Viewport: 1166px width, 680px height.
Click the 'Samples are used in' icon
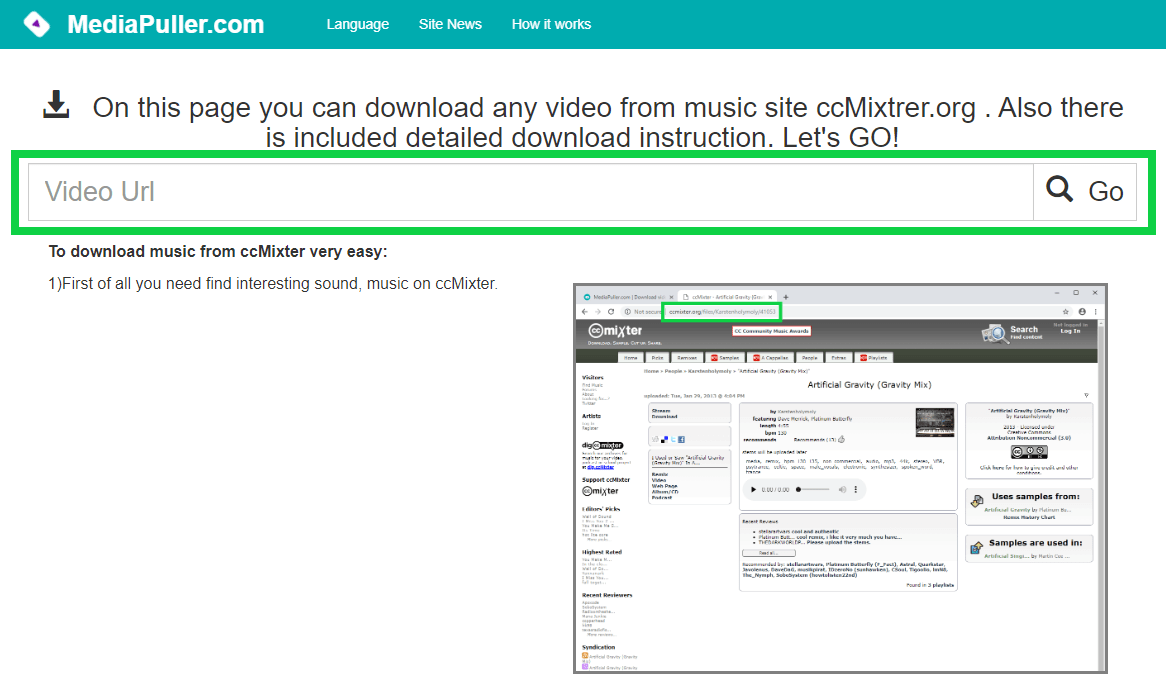click(977, 546)
